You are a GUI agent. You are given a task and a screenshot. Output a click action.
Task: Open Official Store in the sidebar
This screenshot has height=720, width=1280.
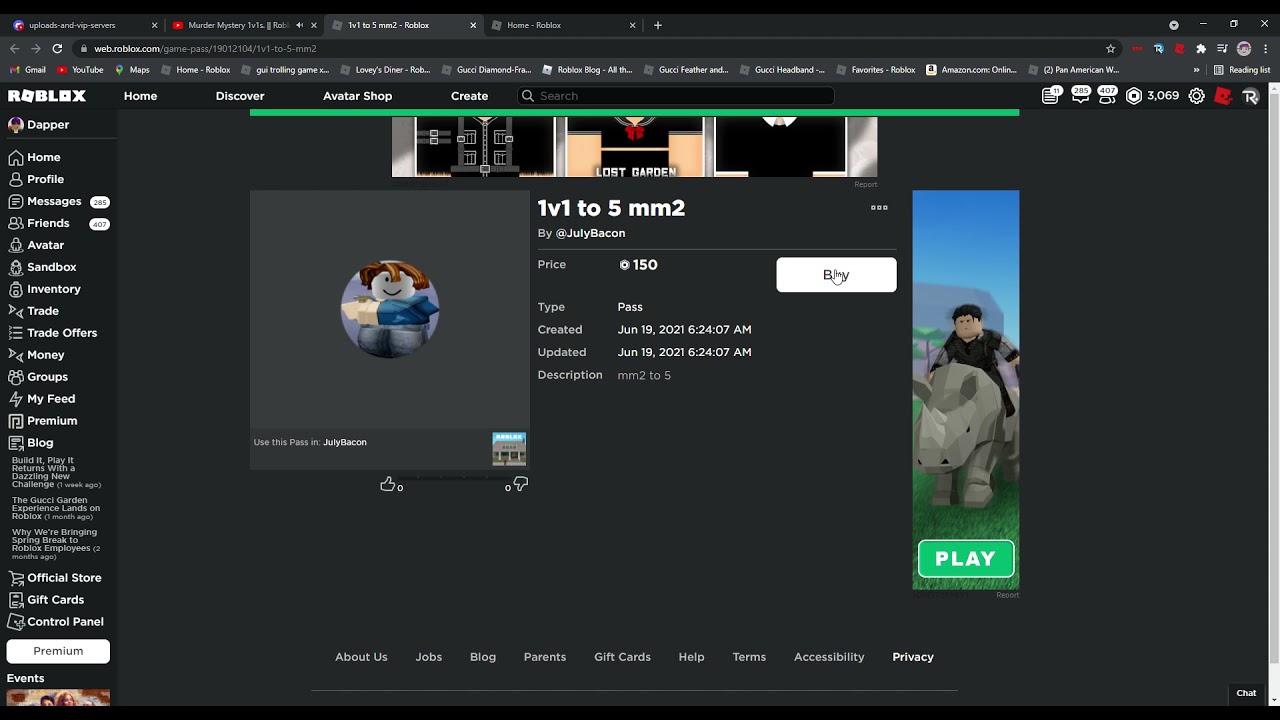(64, 578)
